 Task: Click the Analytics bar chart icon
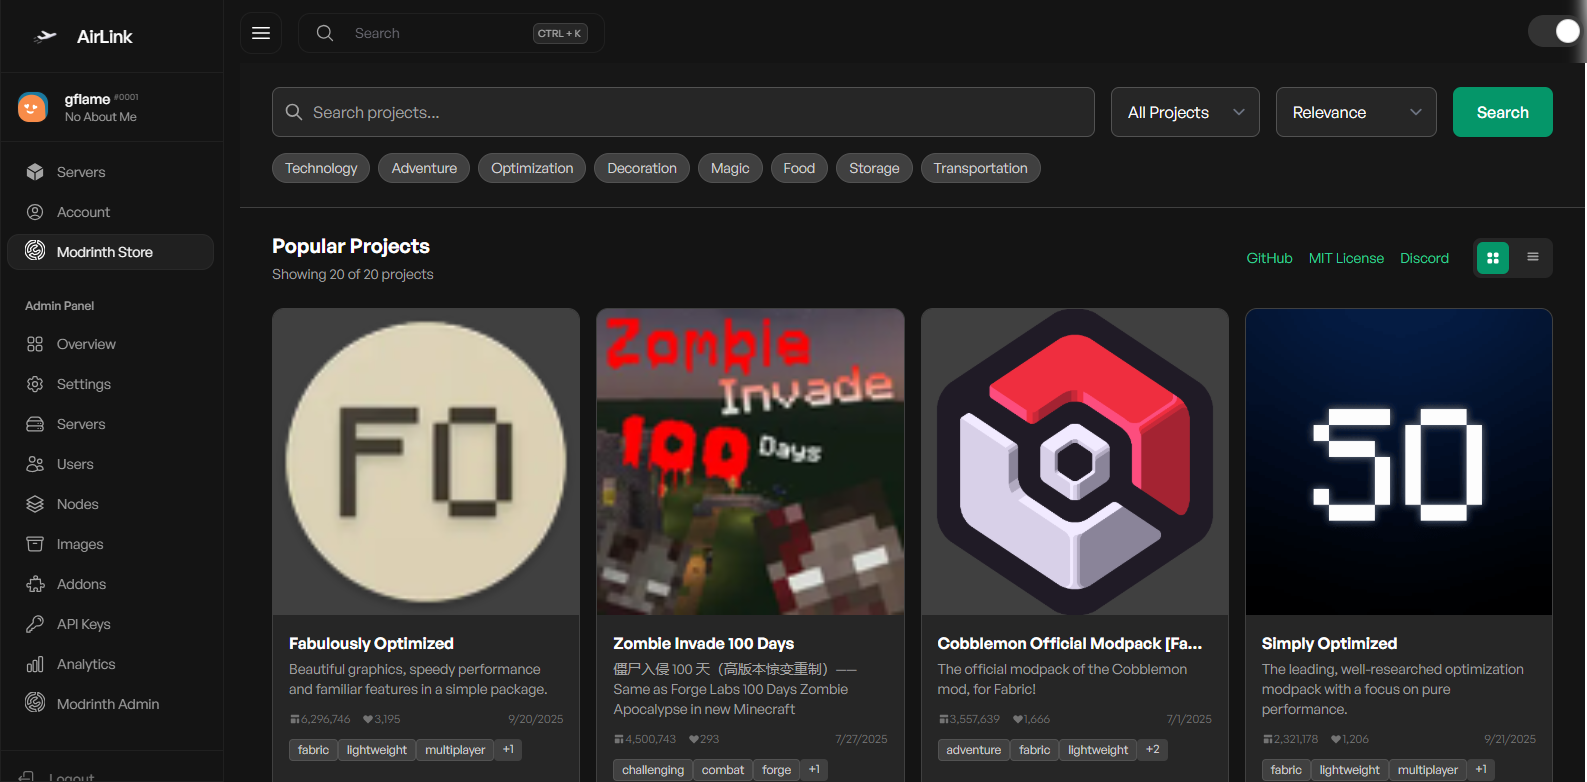coord(35,664)
